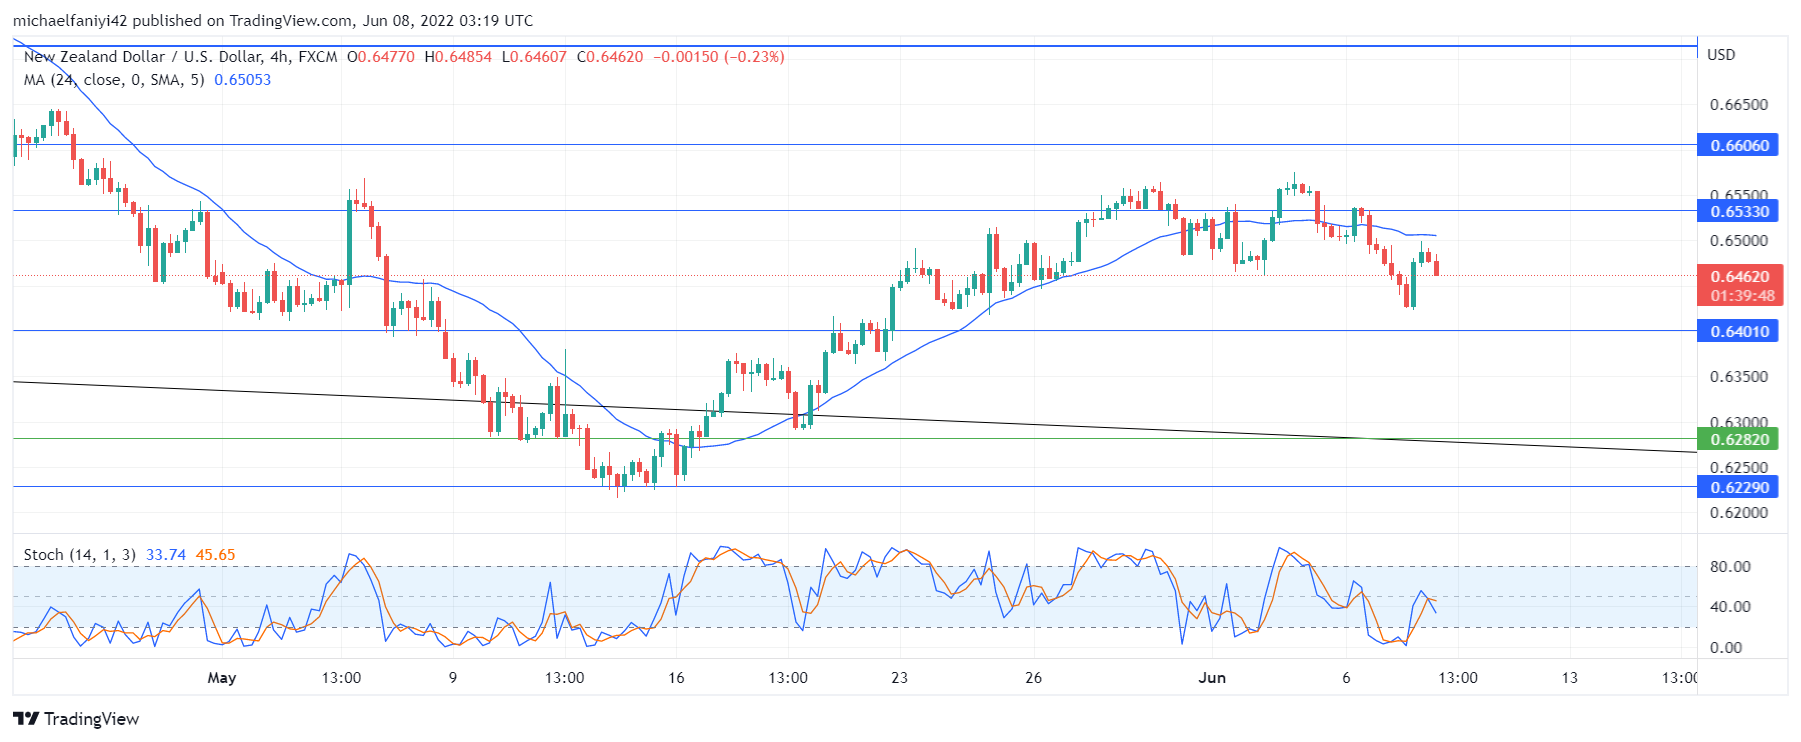Screen dimensions: 1801x742
Task: Select the 0.64010 price level label
Action: [1738, 331]
